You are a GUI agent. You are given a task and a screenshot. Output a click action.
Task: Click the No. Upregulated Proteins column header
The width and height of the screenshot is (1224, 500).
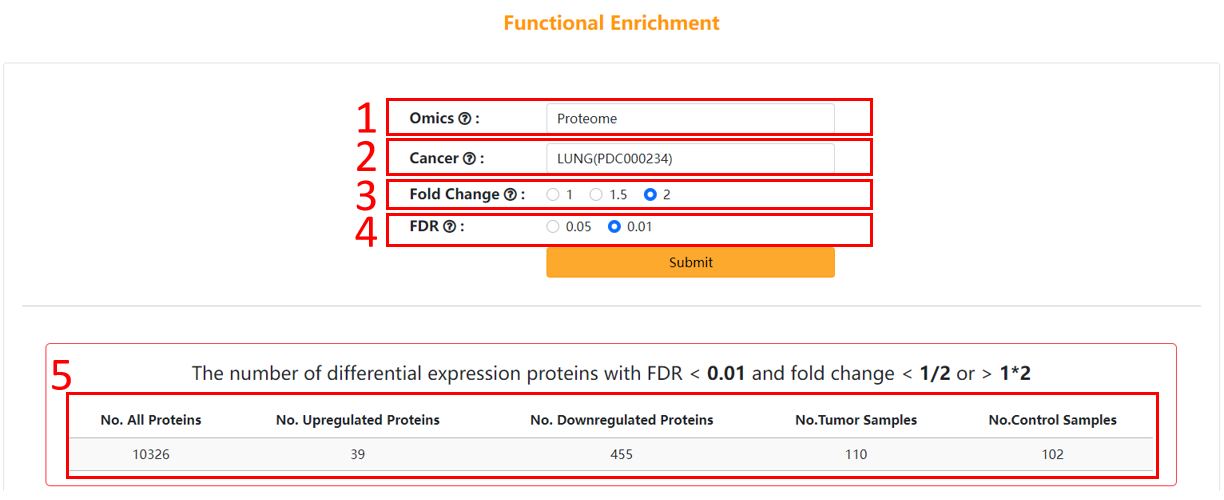point(357,420)
